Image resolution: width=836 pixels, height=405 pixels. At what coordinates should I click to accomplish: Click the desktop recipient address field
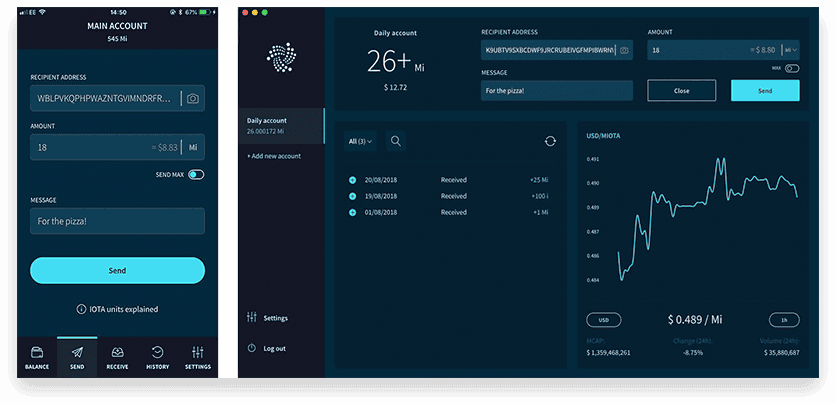[557, 50]
